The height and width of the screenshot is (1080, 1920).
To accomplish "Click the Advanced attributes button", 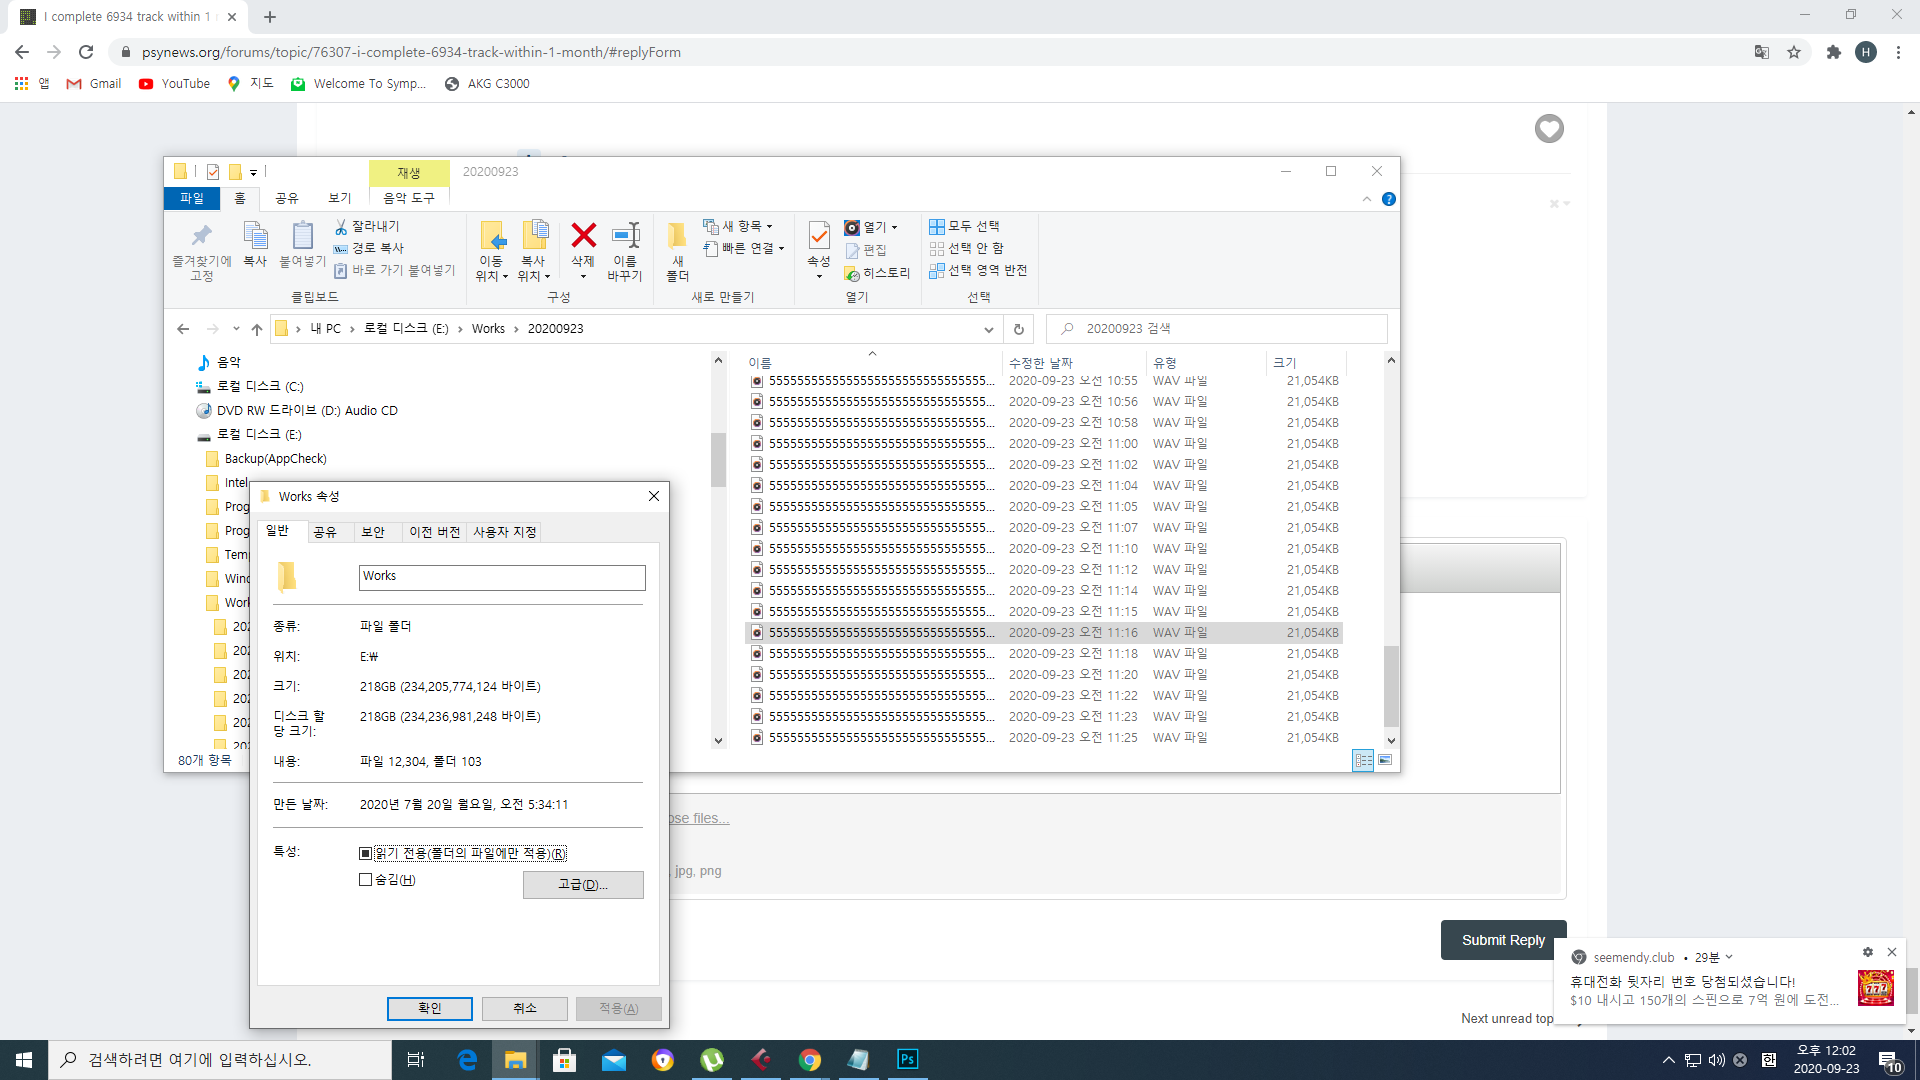I will click(583, 885).
